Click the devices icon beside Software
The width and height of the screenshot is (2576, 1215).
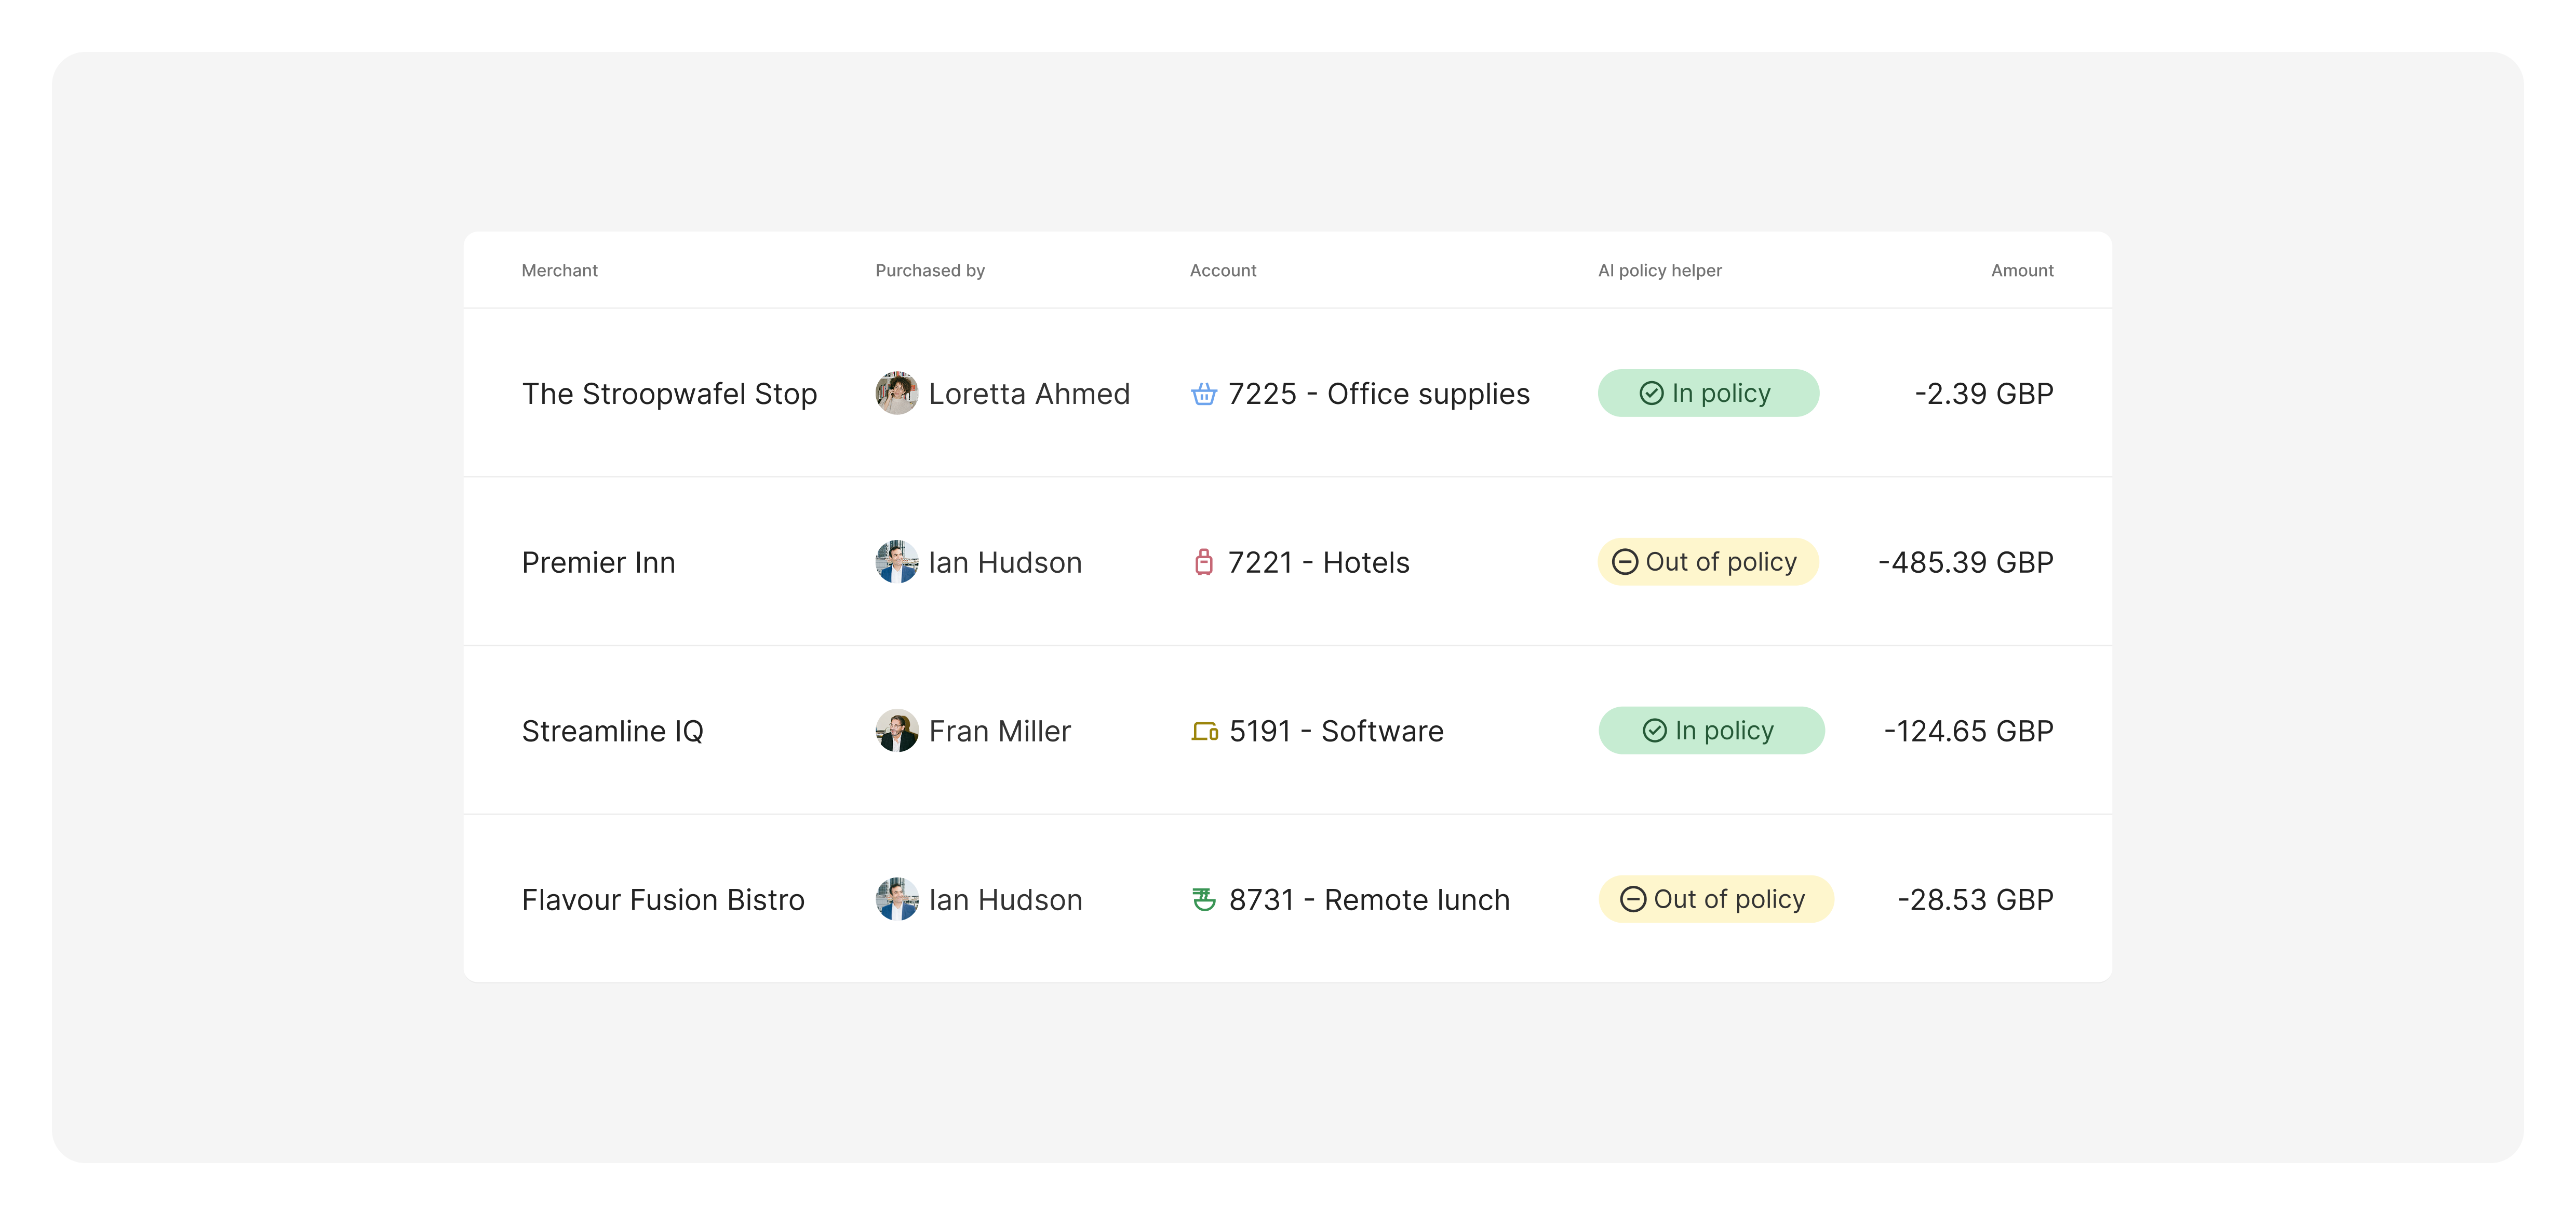point(1204,731)
